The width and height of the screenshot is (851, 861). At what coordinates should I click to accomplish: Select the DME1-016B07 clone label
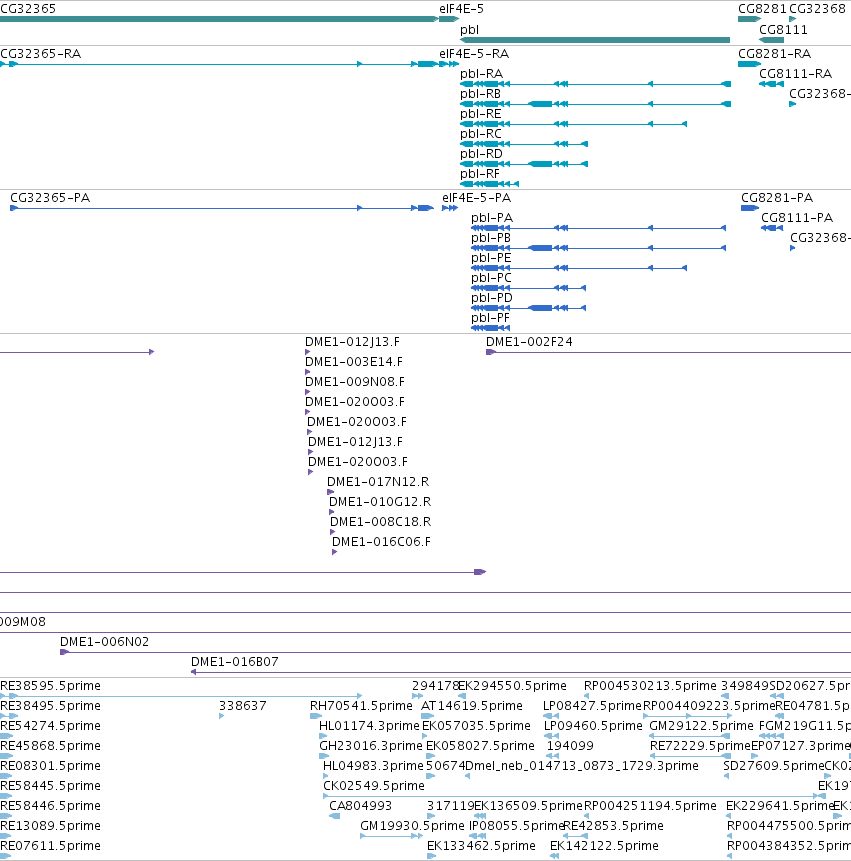[x=234, y=662]
